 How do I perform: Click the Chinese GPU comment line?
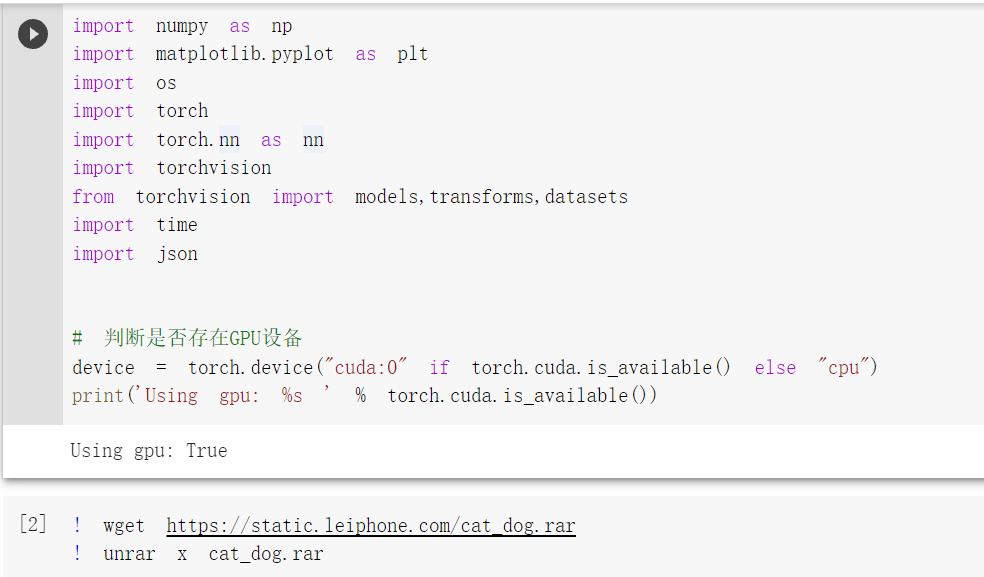[x=187, y=338]
